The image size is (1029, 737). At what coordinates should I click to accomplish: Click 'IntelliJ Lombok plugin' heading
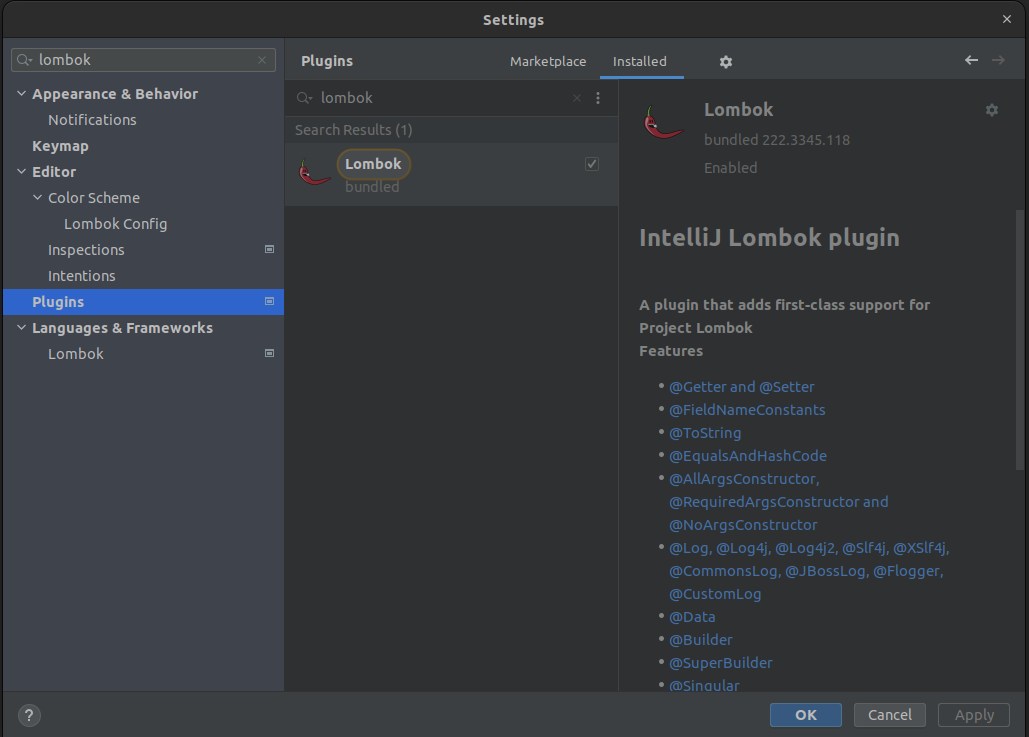[769, 238]
